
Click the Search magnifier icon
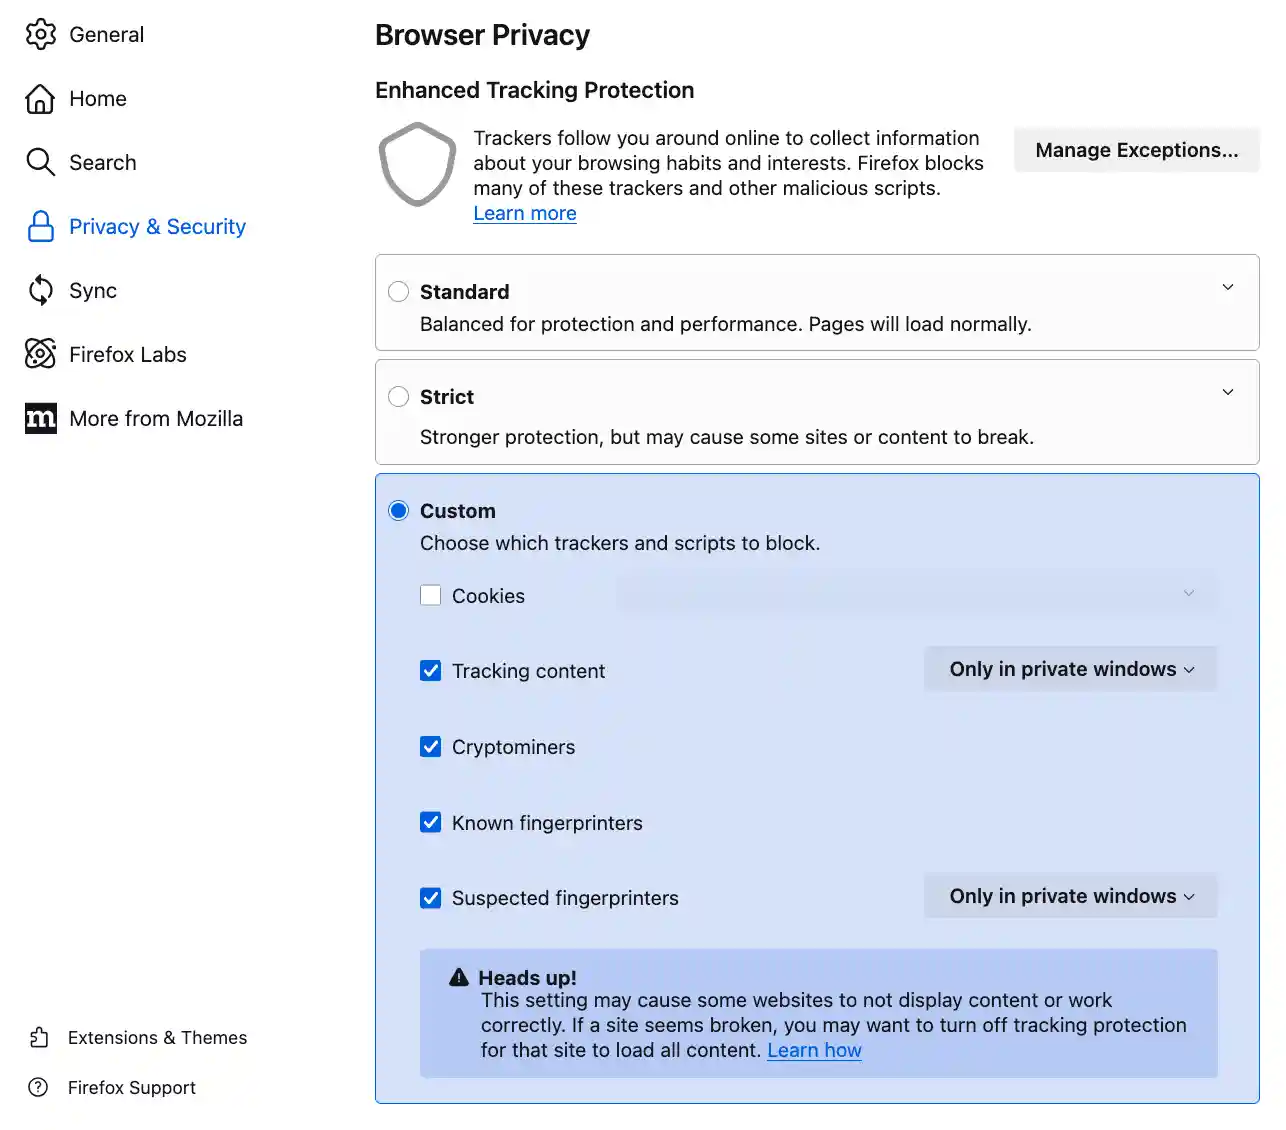click(41, 162)
